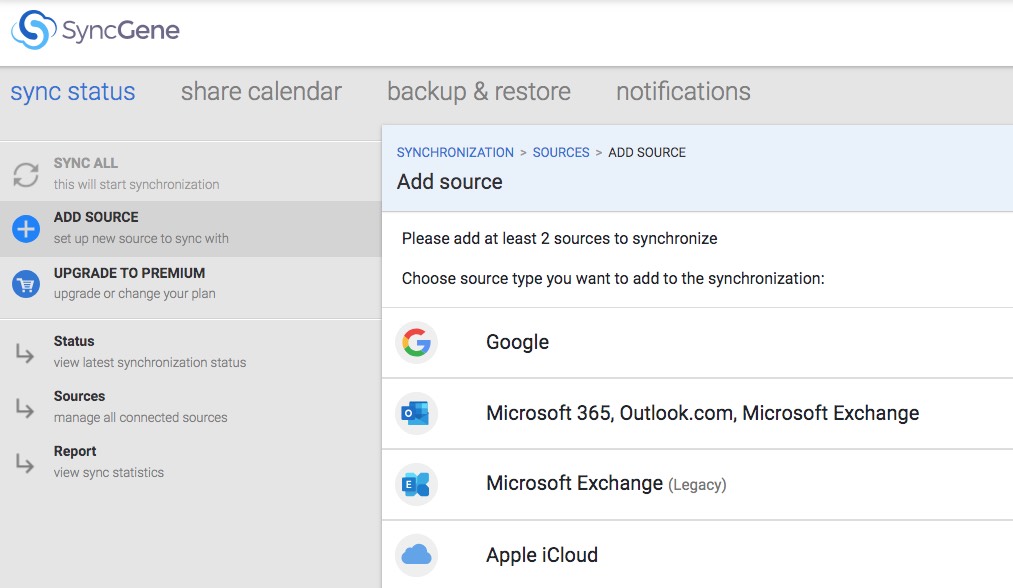This screenshot has width=1013, height=588.
Task: Click 'Please add at least 2 sources' text
Action: pyautogui.click(x=559, y=238)
